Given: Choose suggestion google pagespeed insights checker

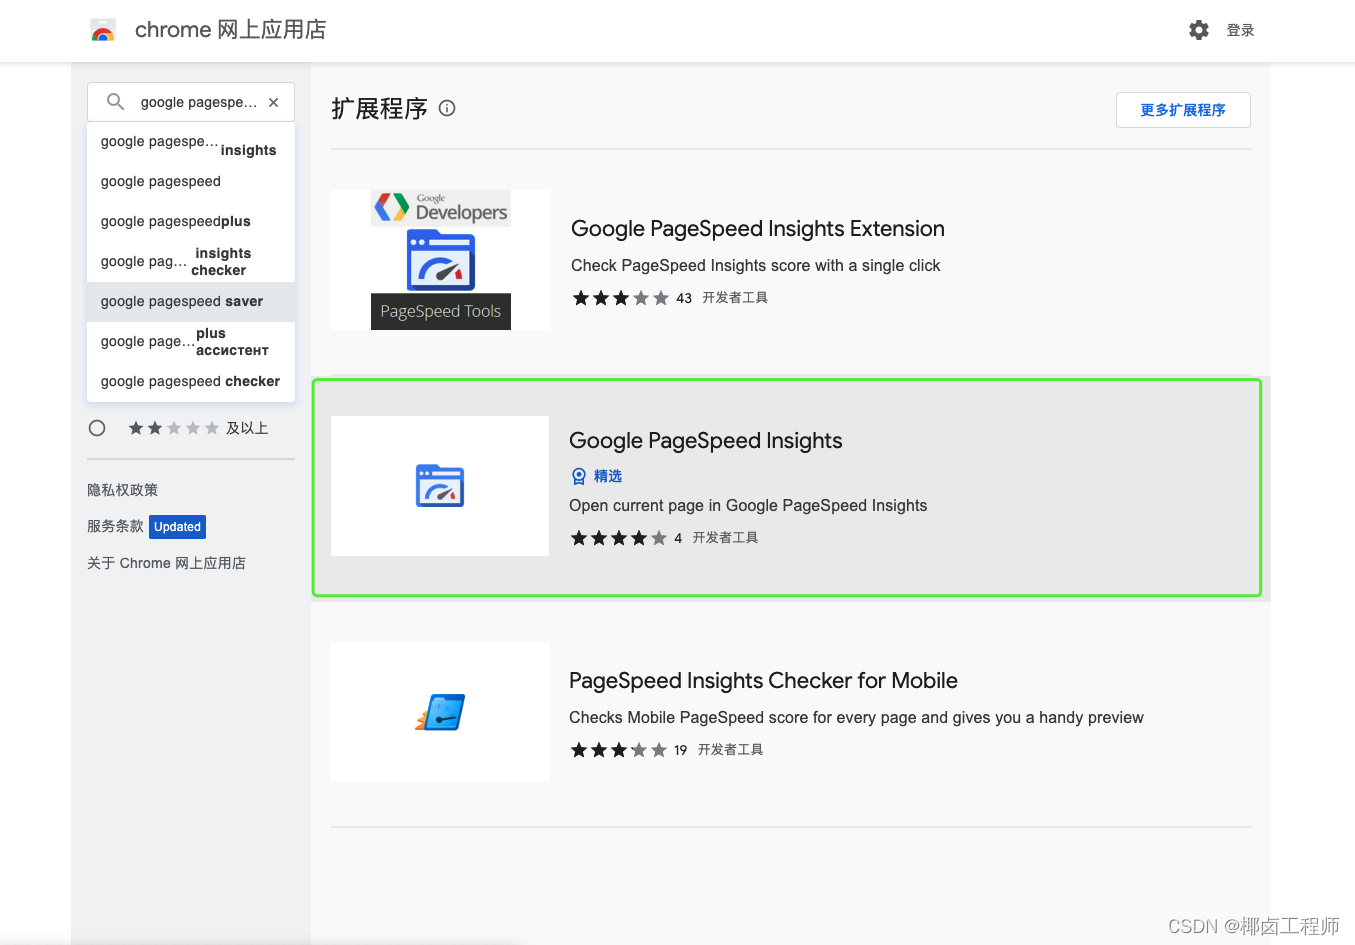Looking at the screenshot, I should point(191,262).
